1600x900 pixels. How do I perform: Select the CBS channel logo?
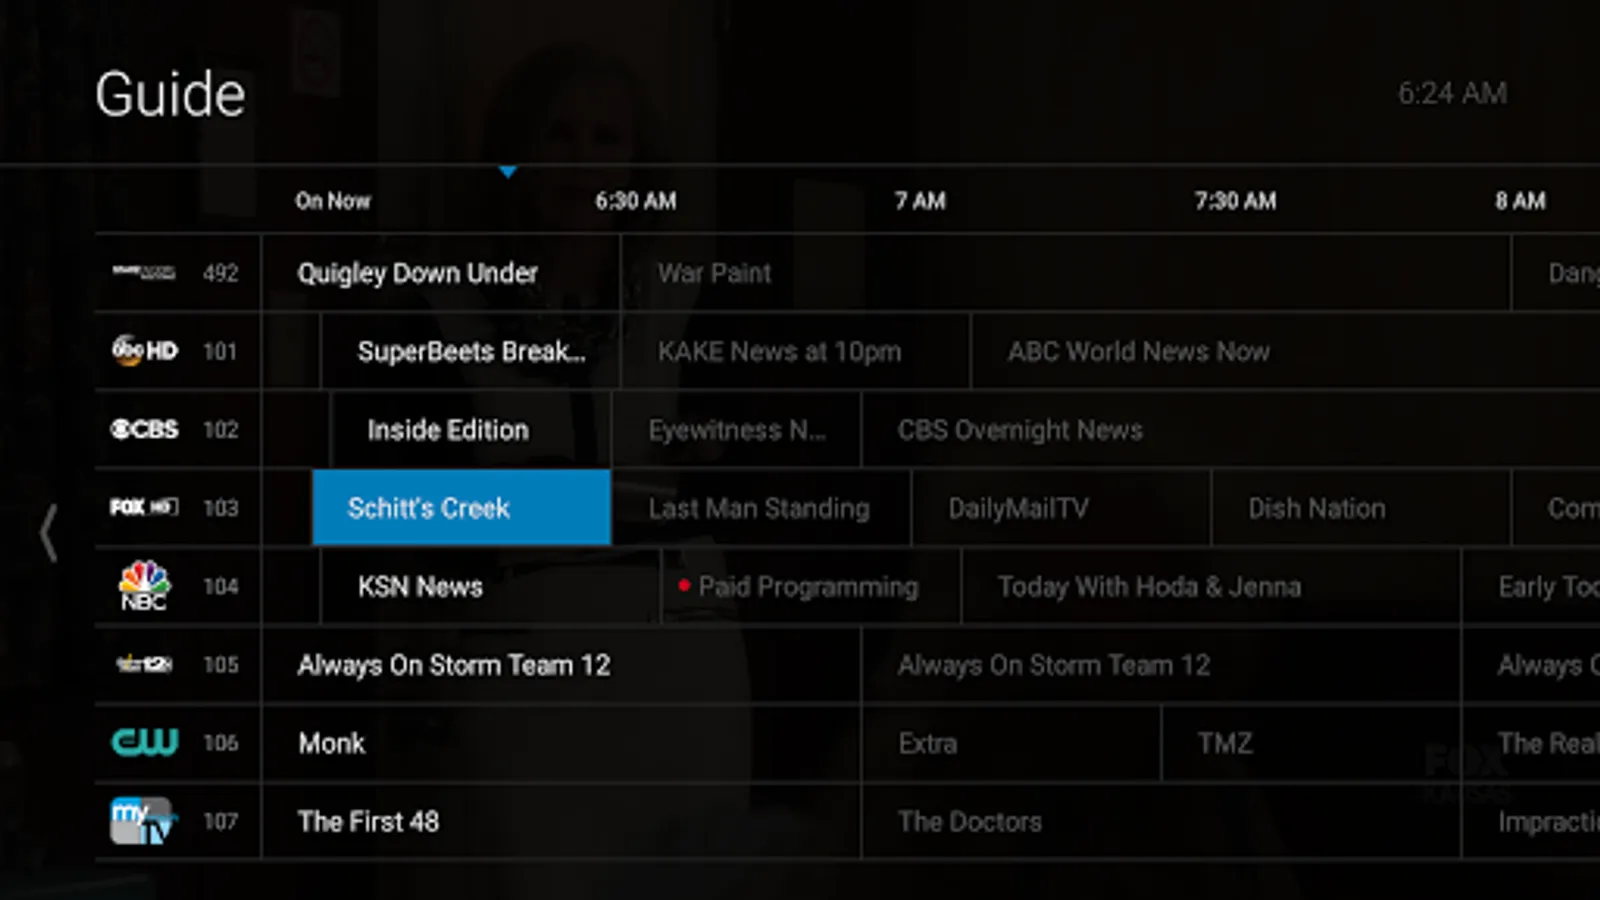(x=144, y=429)
